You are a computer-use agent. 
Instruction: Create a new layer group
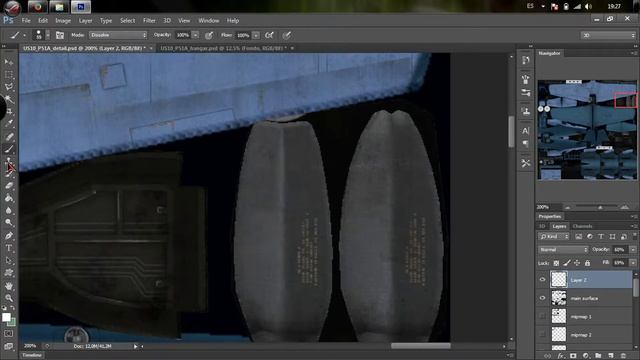pyautogui.click(x=598, y=356)
